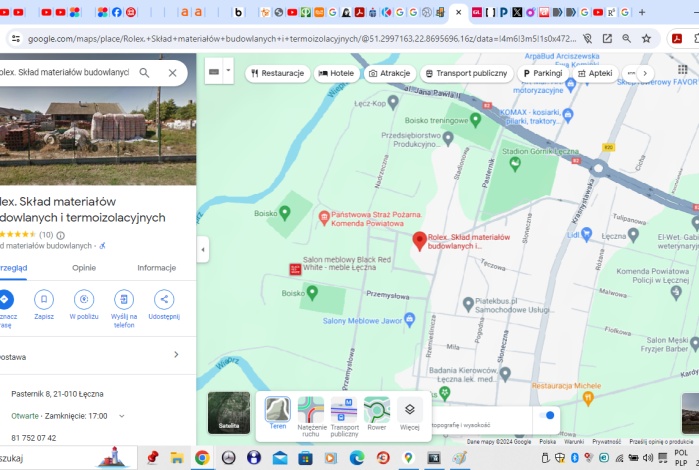Show Parkingi on the map
This screenshot has width=699, height=470.
(x=543, y=73)
